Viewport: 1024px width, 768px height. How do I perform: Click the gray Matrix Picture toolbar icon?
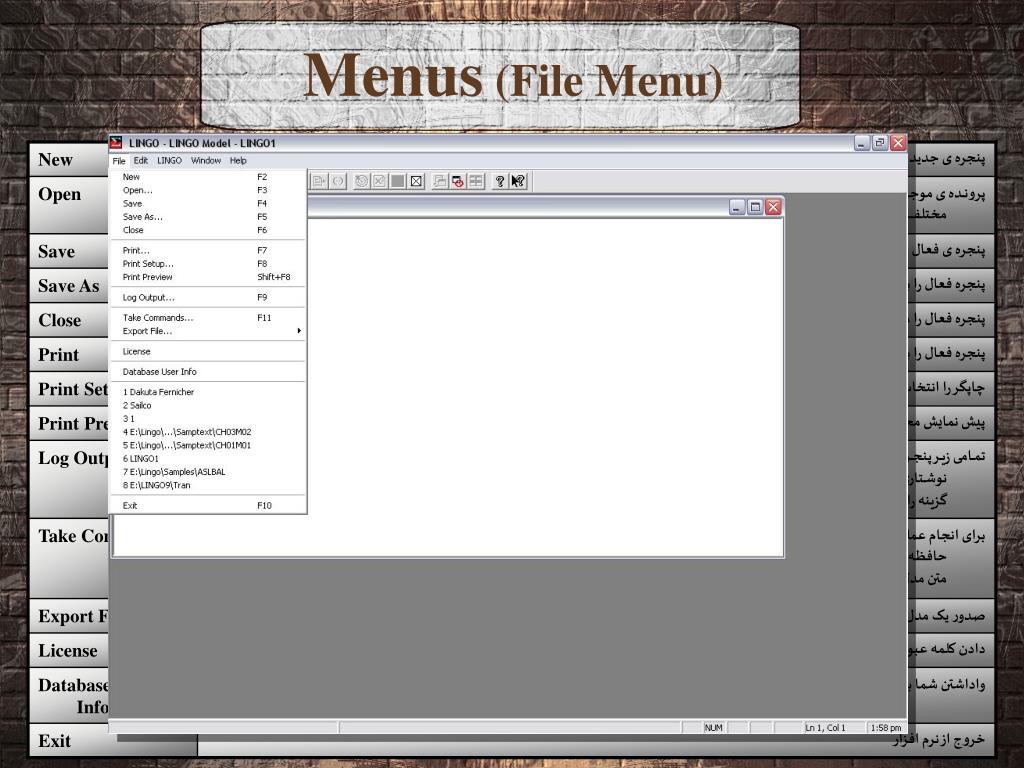point(398,181)
